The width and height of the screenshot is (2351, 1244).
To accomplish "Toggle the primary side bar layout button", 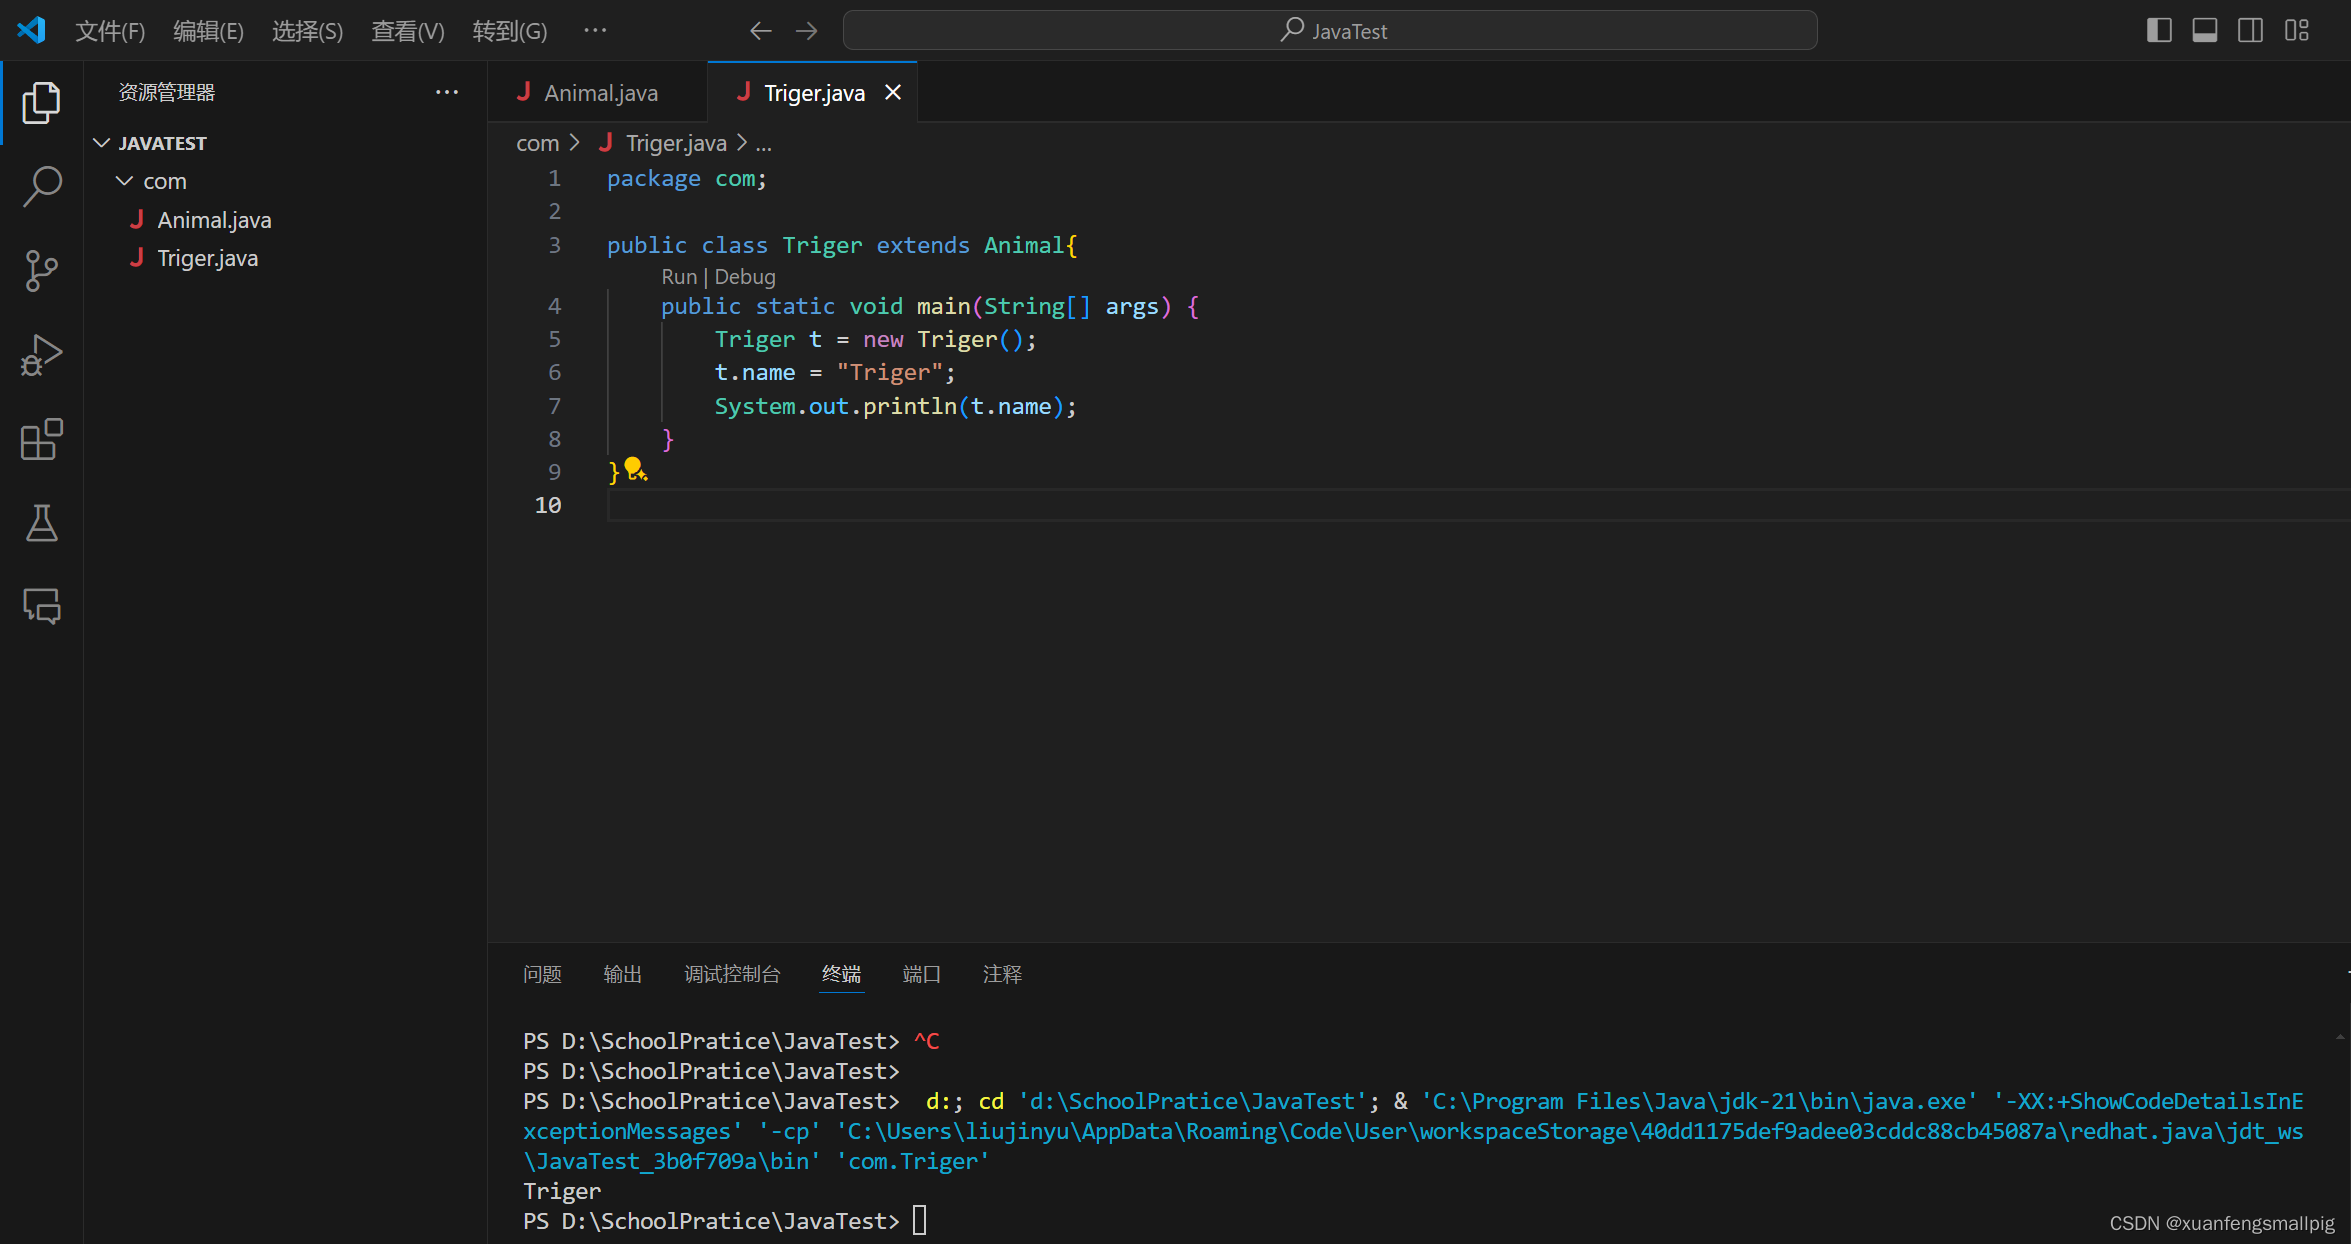I will point(2158,31).
